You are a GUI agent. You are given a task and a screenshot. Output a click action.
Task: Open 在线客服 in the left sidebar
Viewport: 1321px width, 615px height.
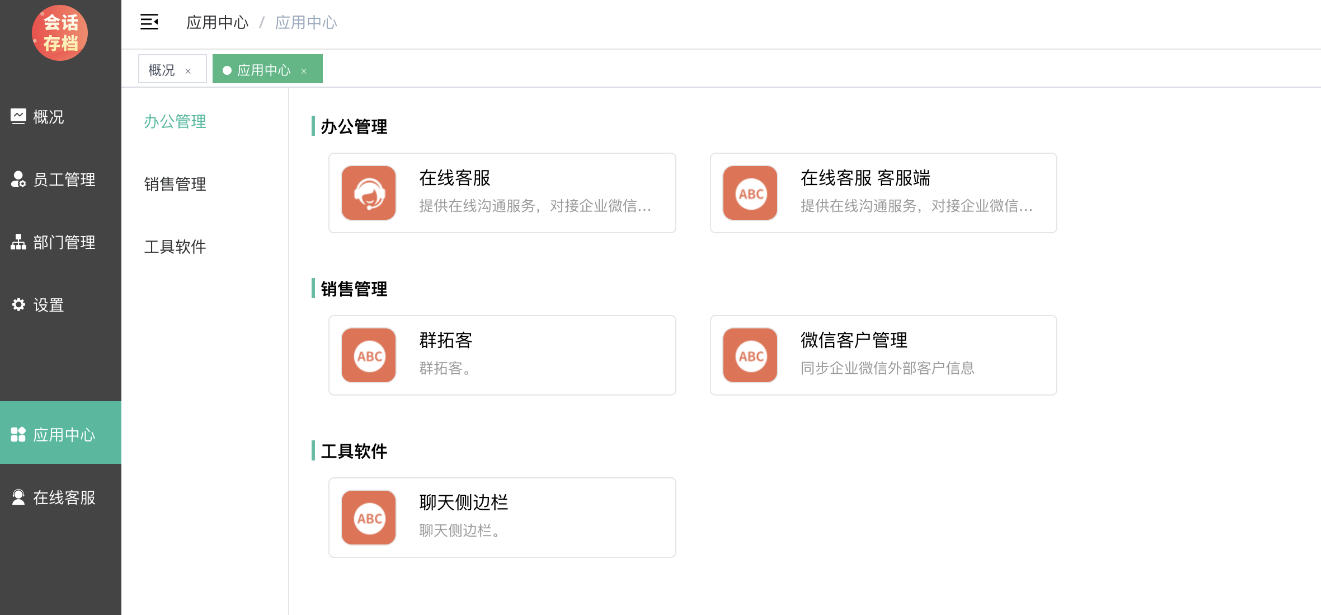click(64, 498)
